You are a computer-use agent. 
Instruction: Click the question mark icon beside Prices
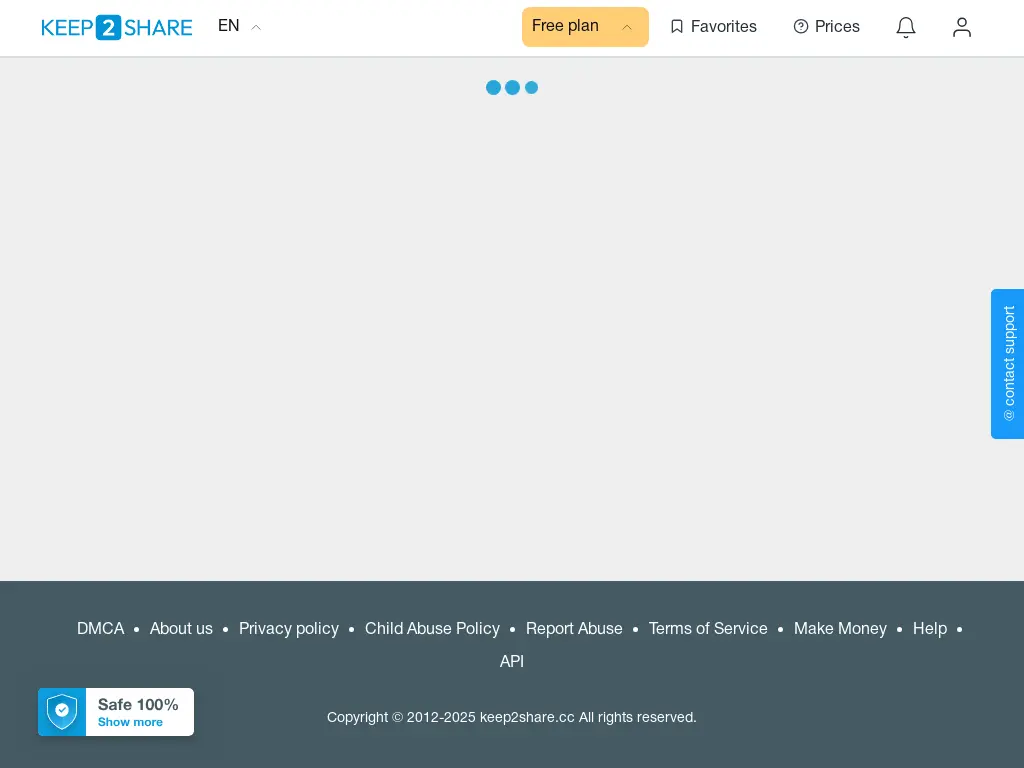pos(801,27)
